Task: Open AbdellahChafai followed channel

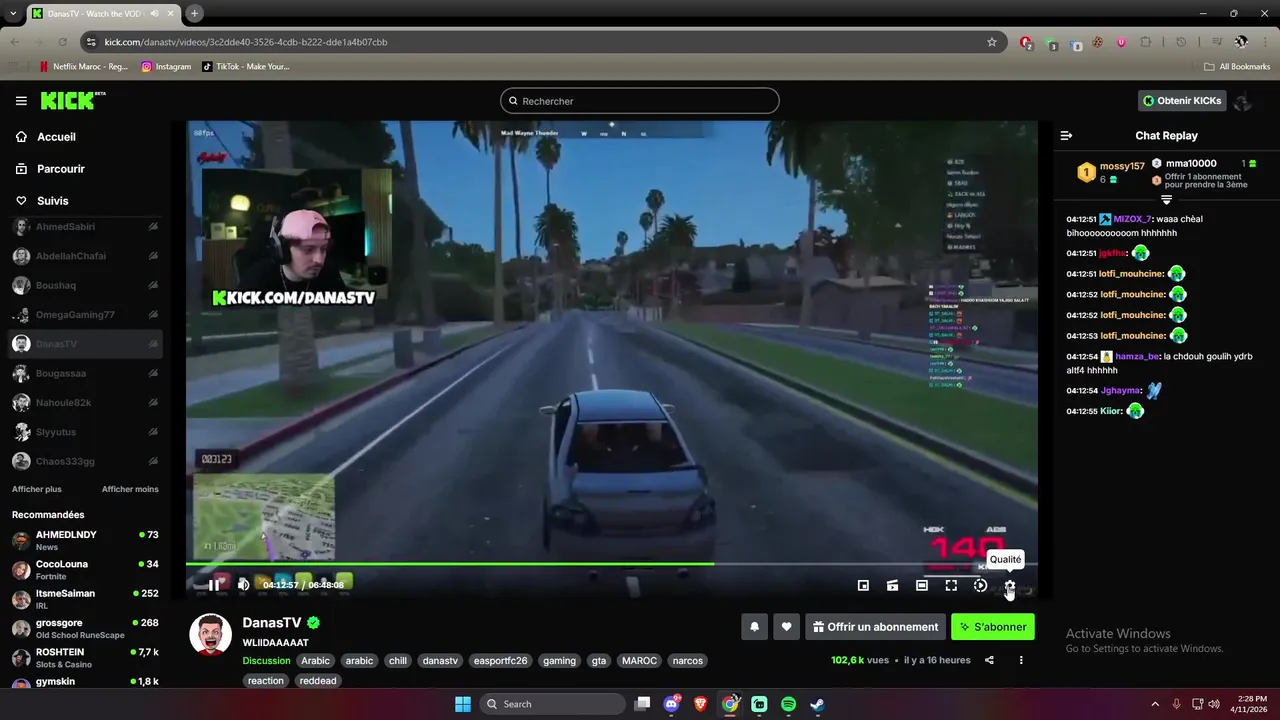Action: coord(85,256)
